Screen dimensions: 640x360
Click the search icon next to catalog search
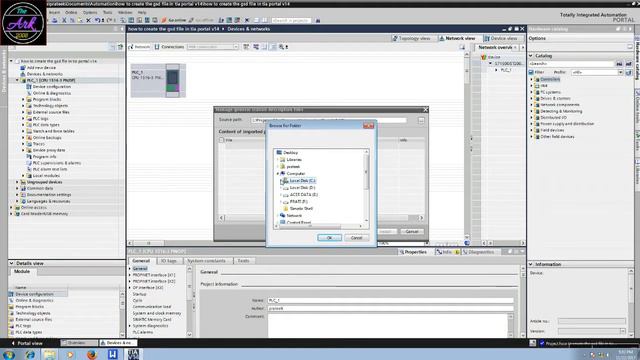click(619, 64)
